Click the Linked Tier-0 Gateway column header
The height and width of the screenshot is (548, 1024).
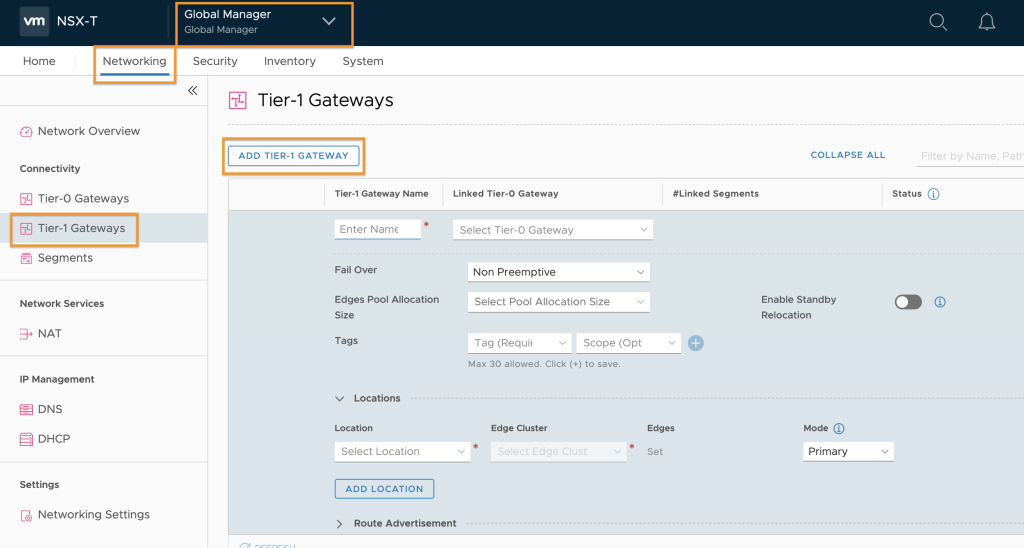(505, 194)
